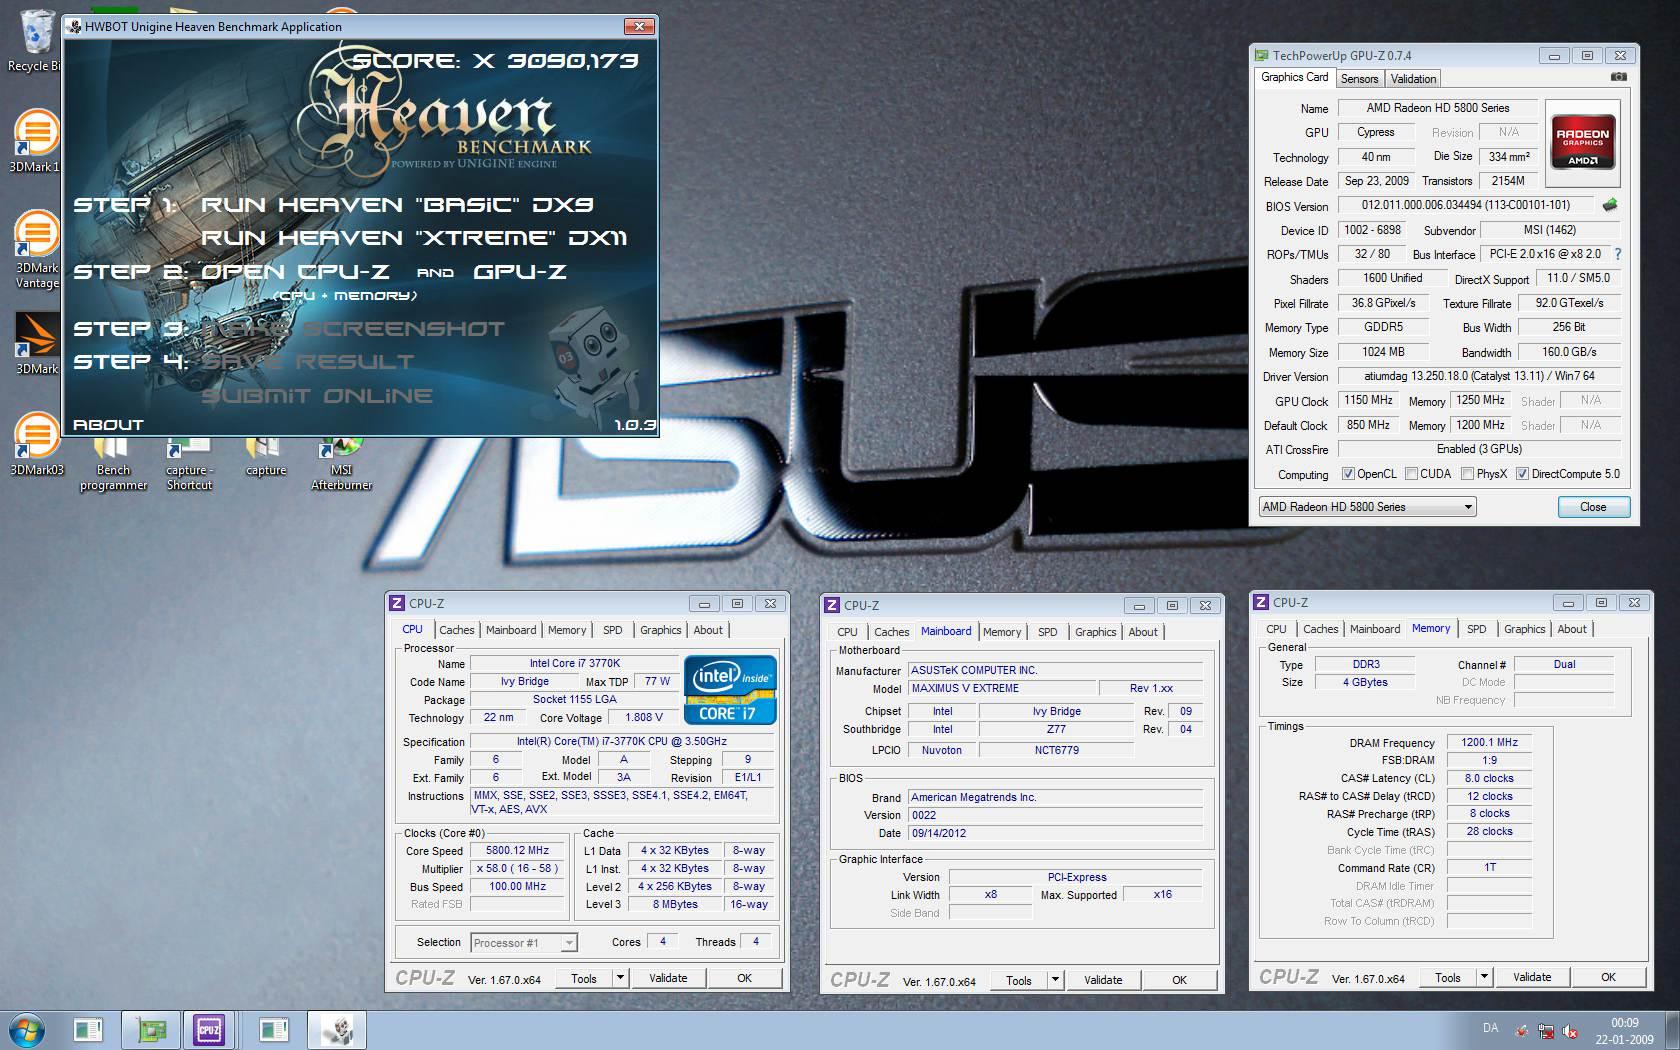This screenshot has width=1680, height=1050.
Task: Click the DRAM Frequency value 1200.1 MHz
Action: point(1489,743)
